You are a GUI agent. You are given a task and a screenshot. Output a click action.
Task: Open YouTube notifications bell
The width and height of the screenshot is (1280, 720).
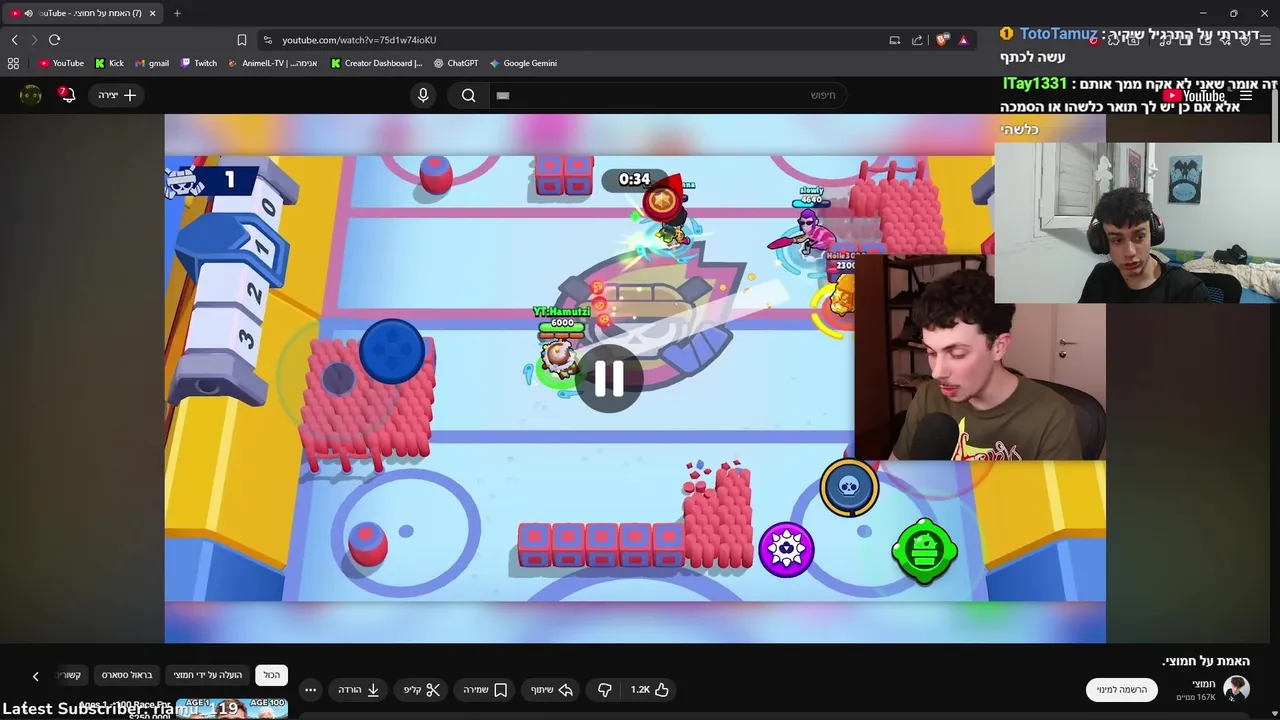pos(67,95)
